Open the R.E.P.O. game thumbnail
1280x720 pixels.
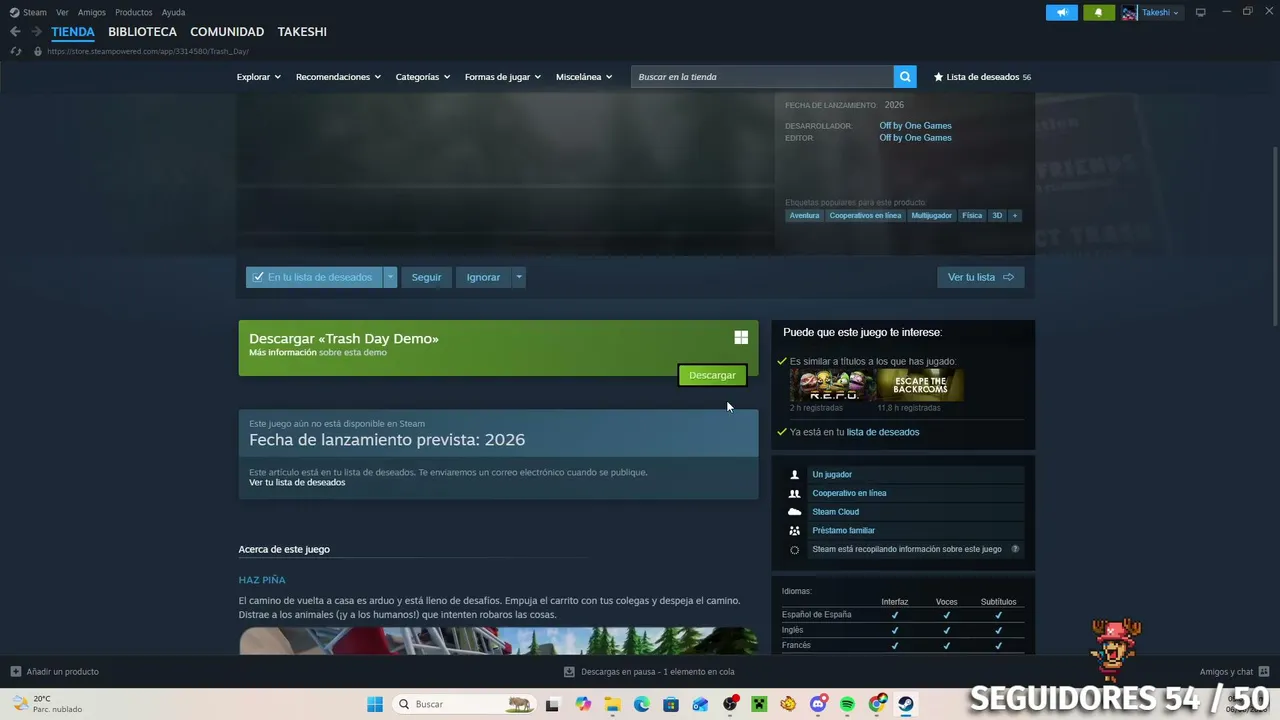(832, 386)
